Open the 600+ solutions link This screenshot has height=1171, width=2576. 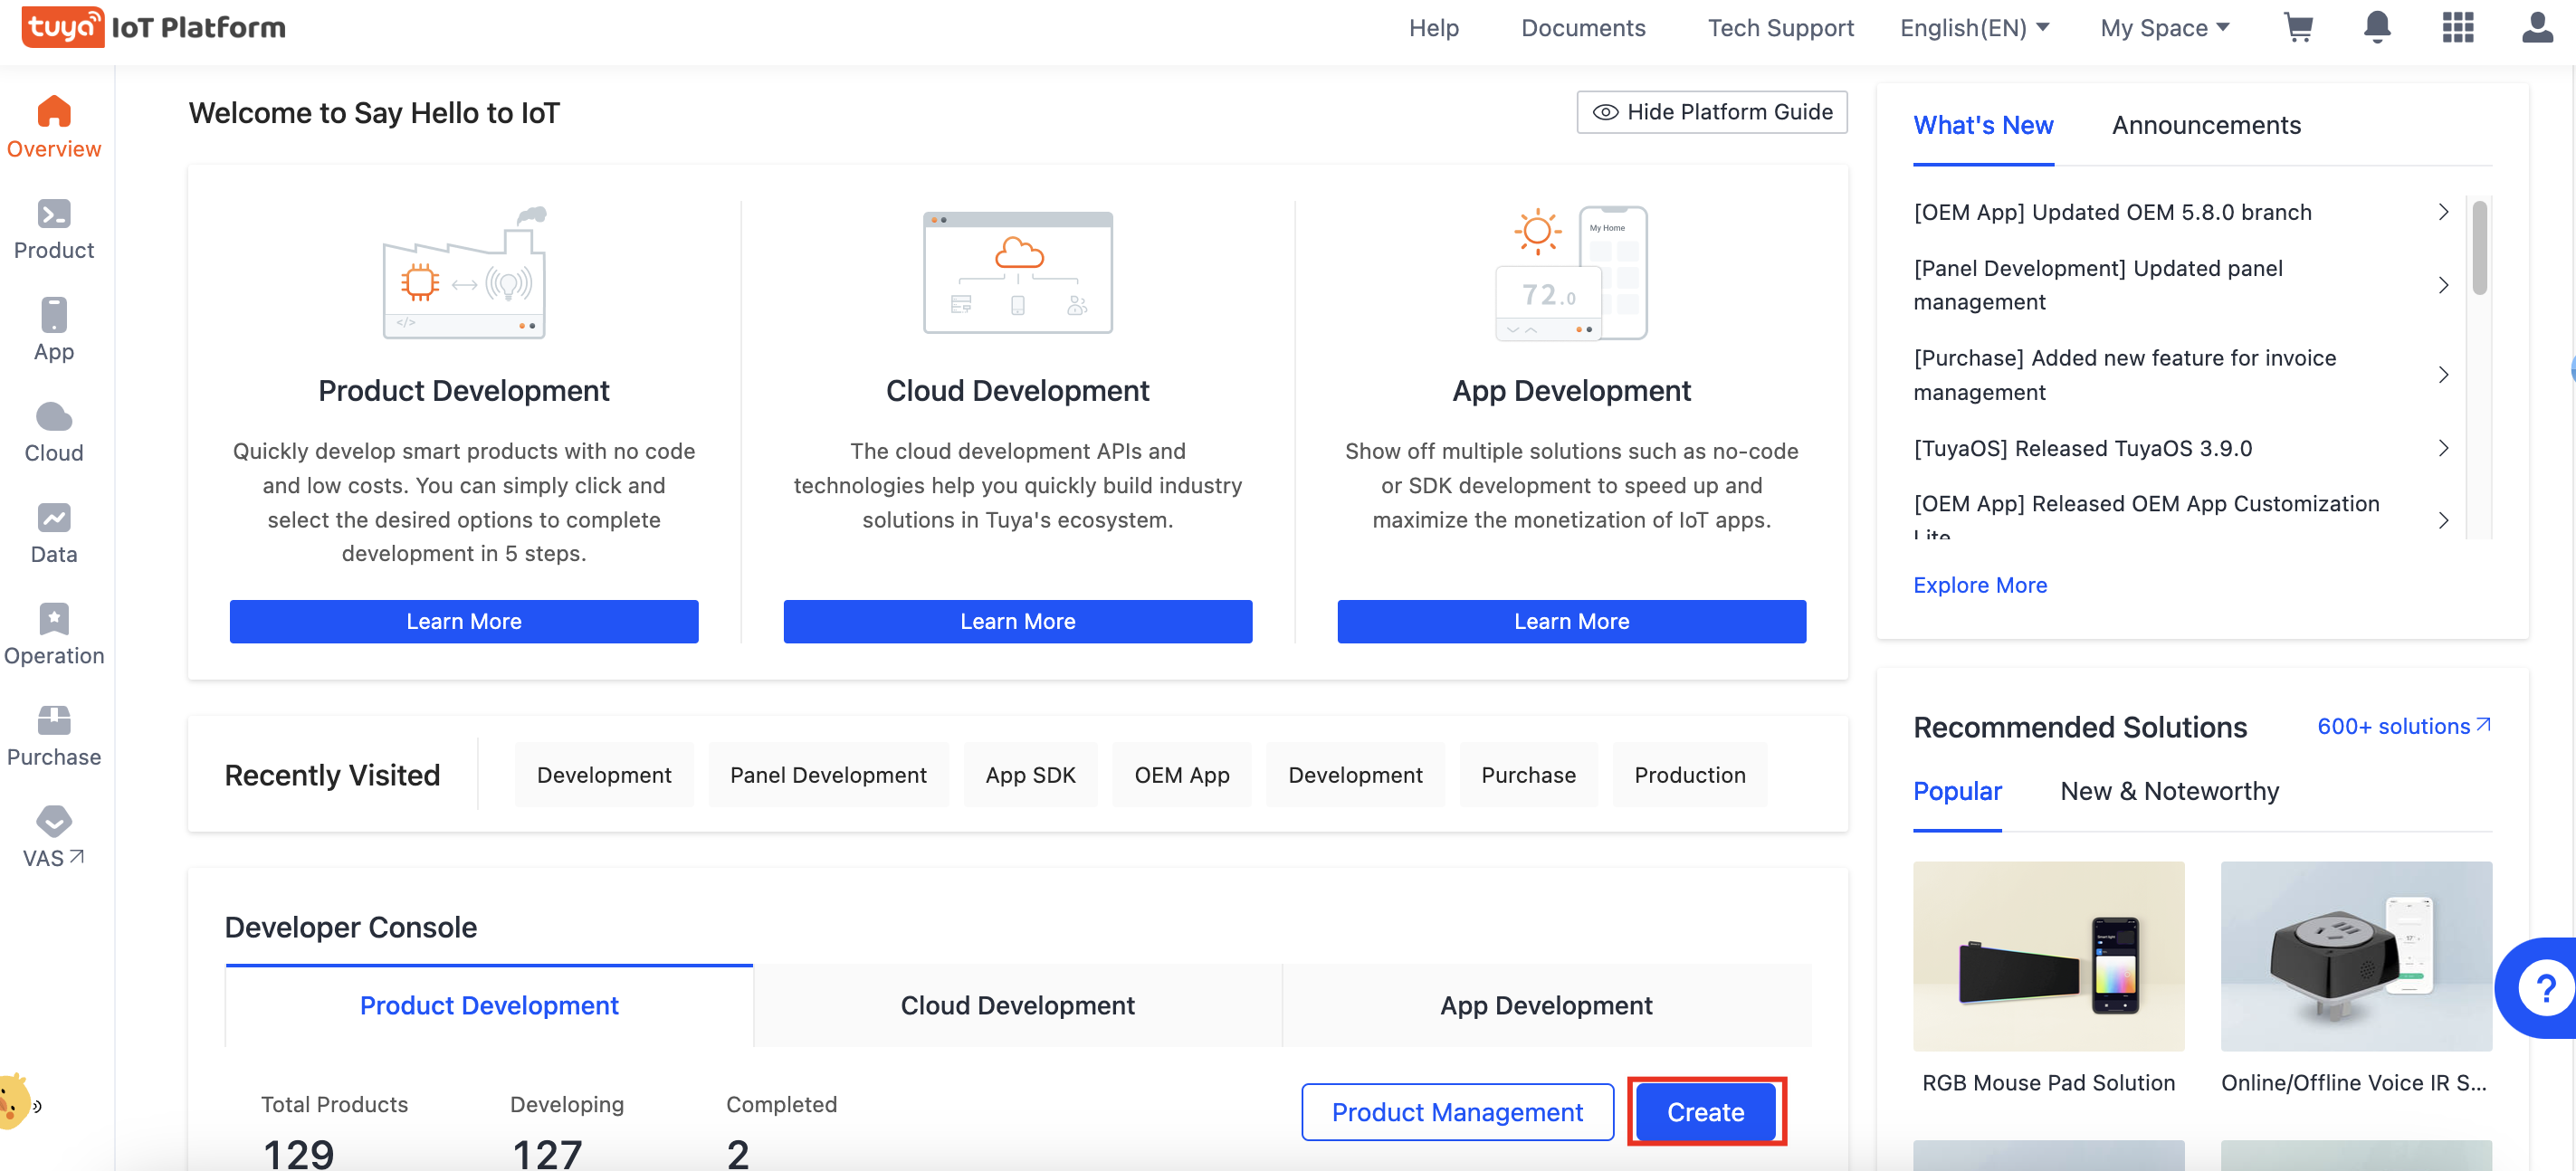[2404, 726]
